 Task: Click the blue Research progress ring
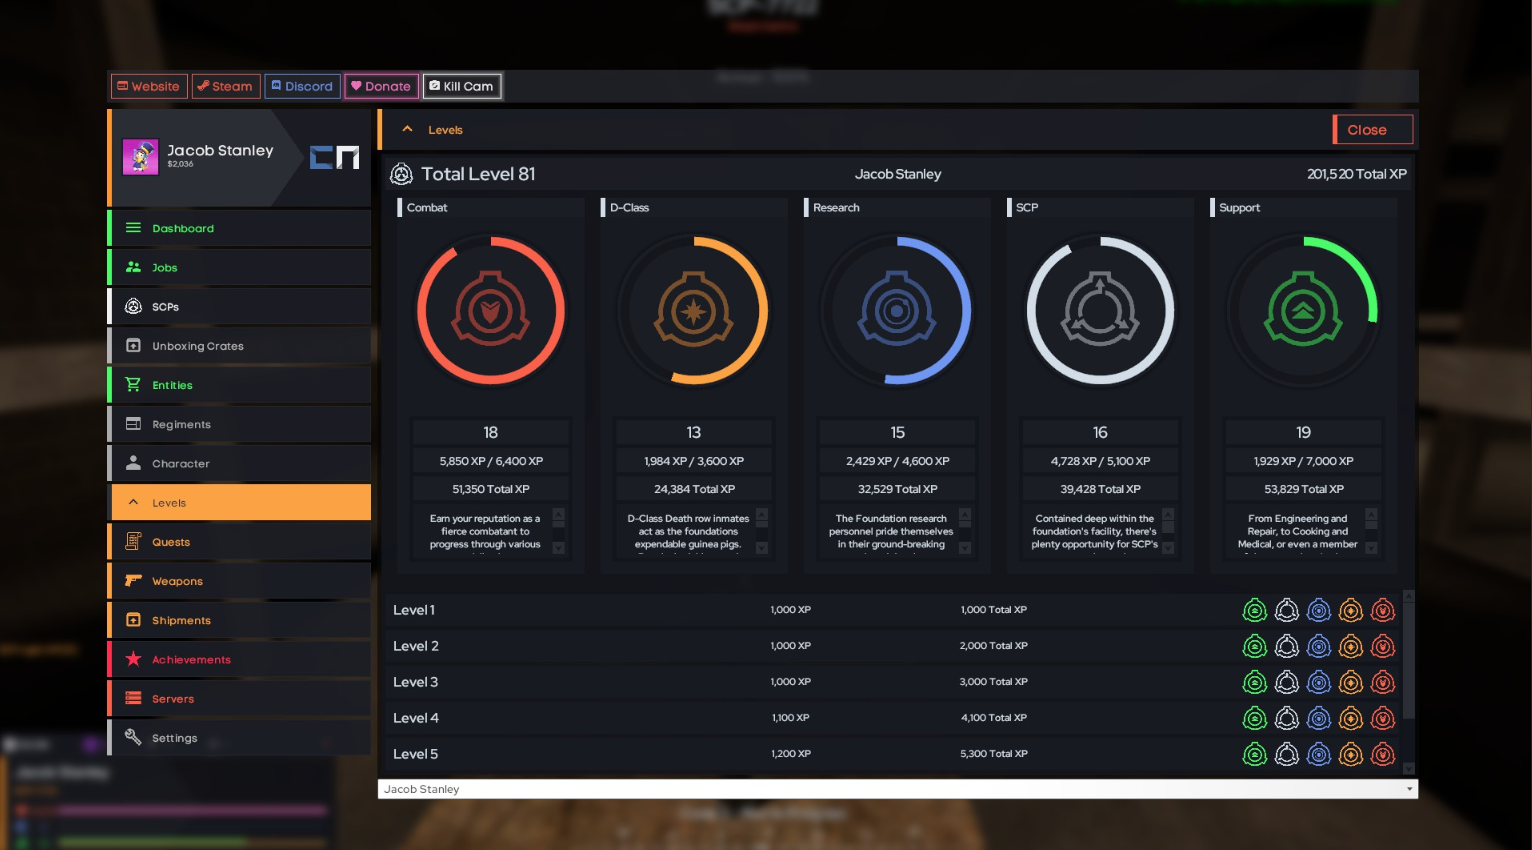897,310
